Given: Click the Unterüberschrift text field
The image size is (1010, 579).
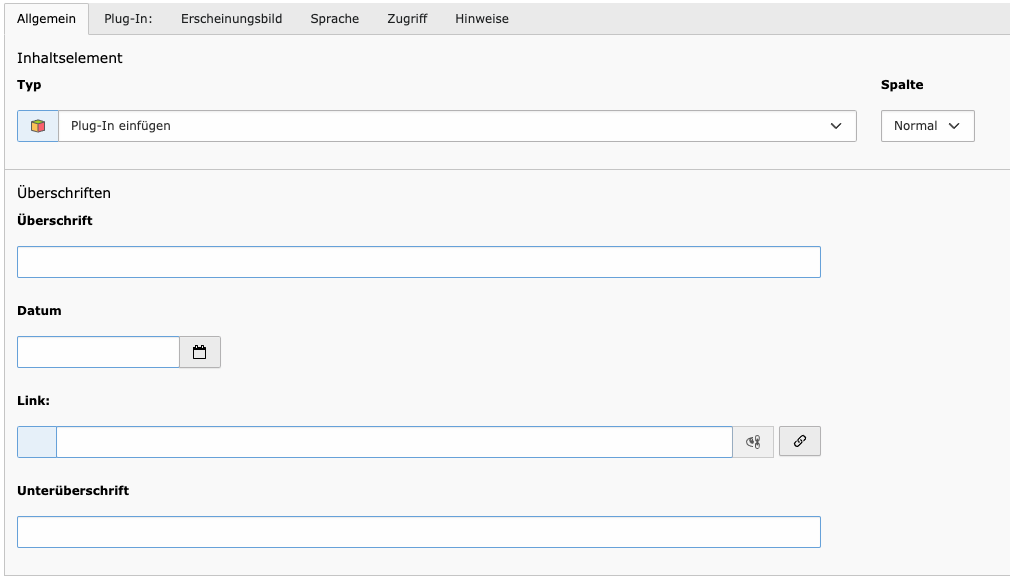Looking at the screenshot, I should (x=418, y=532).
